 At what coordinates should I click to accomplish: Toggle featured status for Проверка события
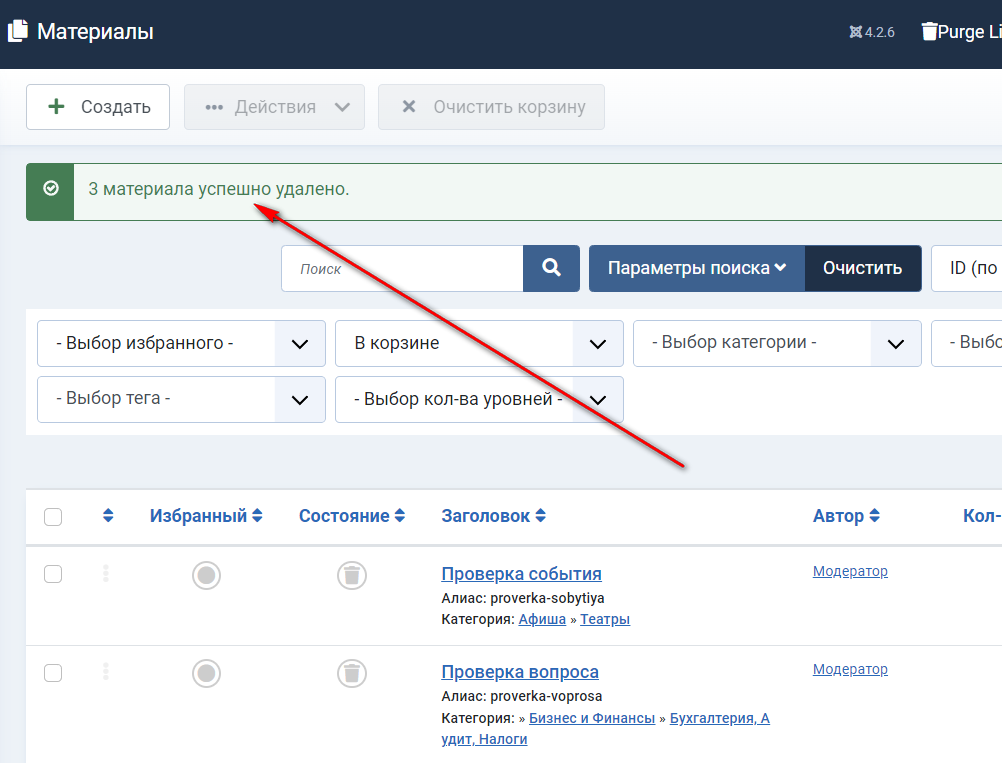pyautogui.click(x=206, y=575)
